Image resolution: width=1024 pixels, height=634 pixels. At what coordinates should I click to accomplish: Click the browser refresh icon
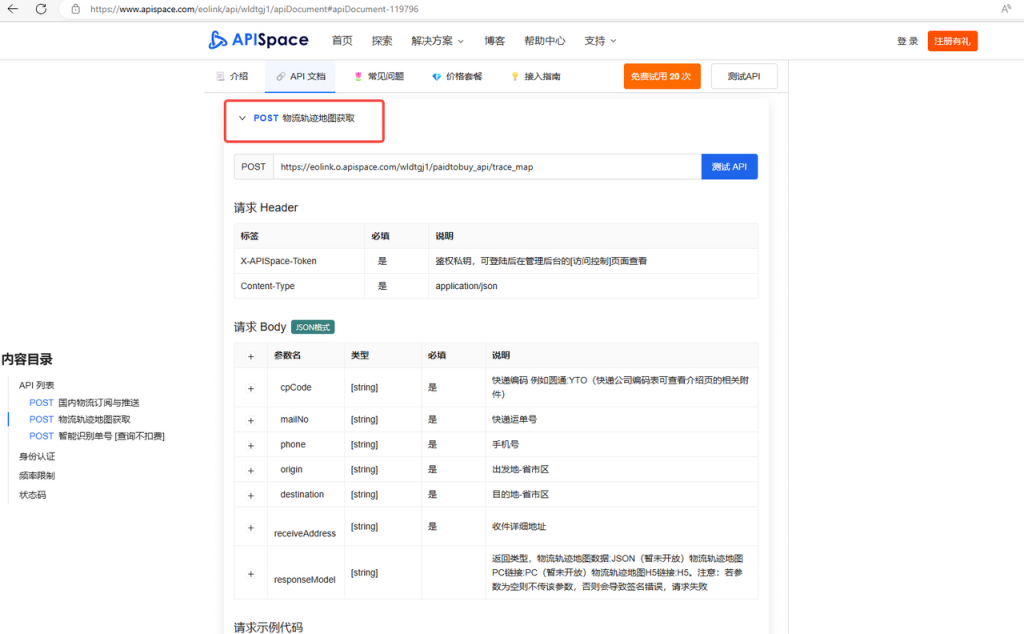[40, 10]
